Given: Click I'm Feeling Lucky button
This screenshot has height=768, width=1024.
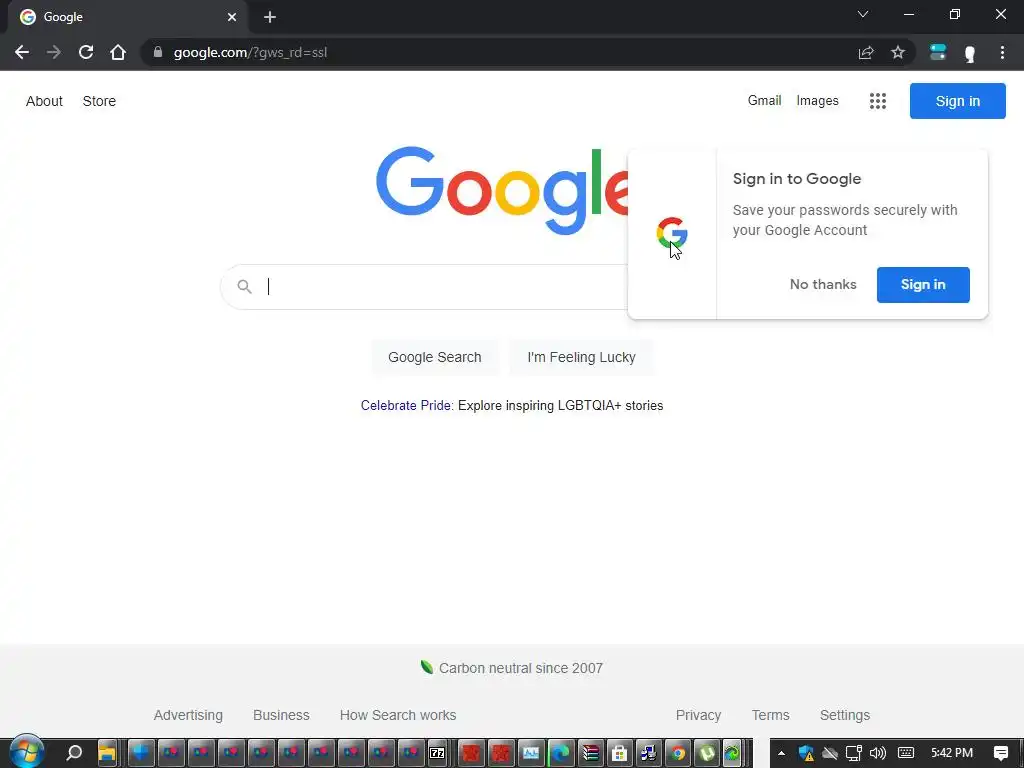Looking at the screenshot, I should tap(581, 357).
